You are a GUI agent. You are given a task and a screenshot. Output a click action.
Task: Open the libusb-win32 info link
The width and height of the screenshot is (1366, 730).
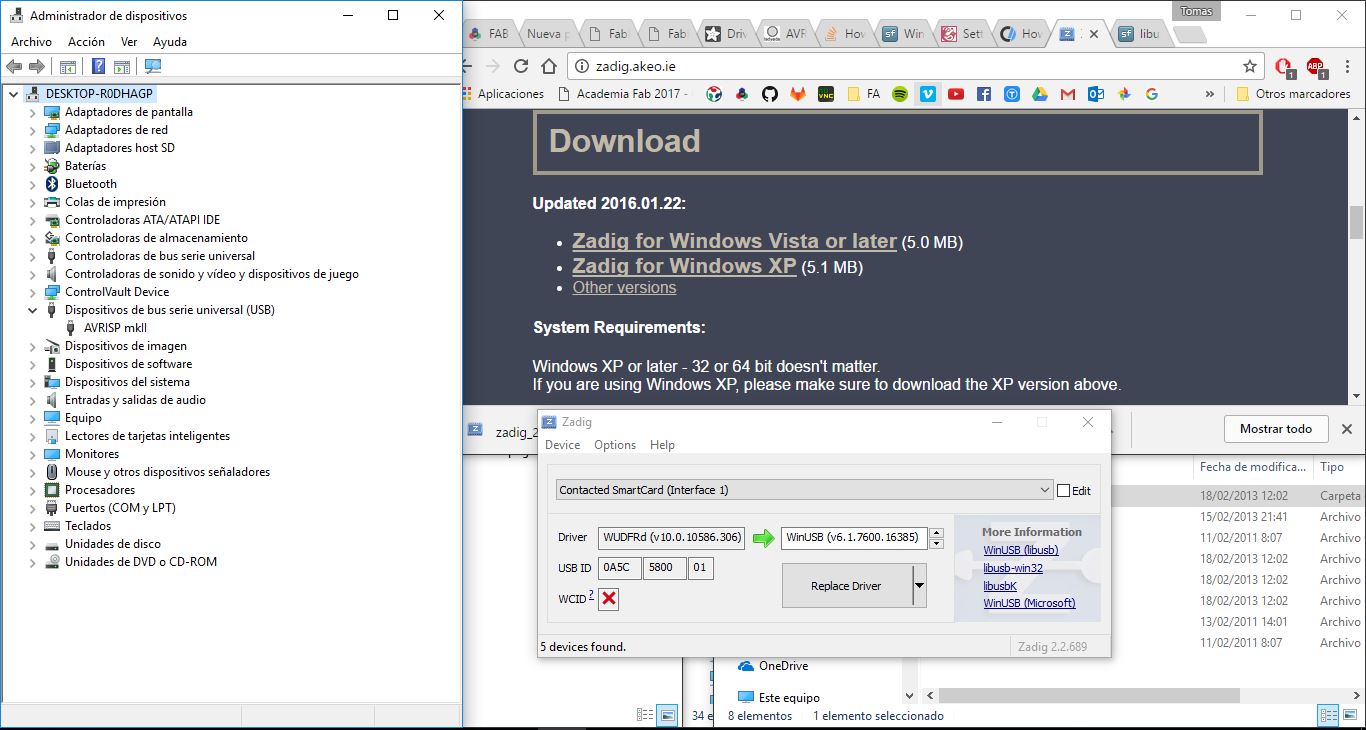[1013, 568]
